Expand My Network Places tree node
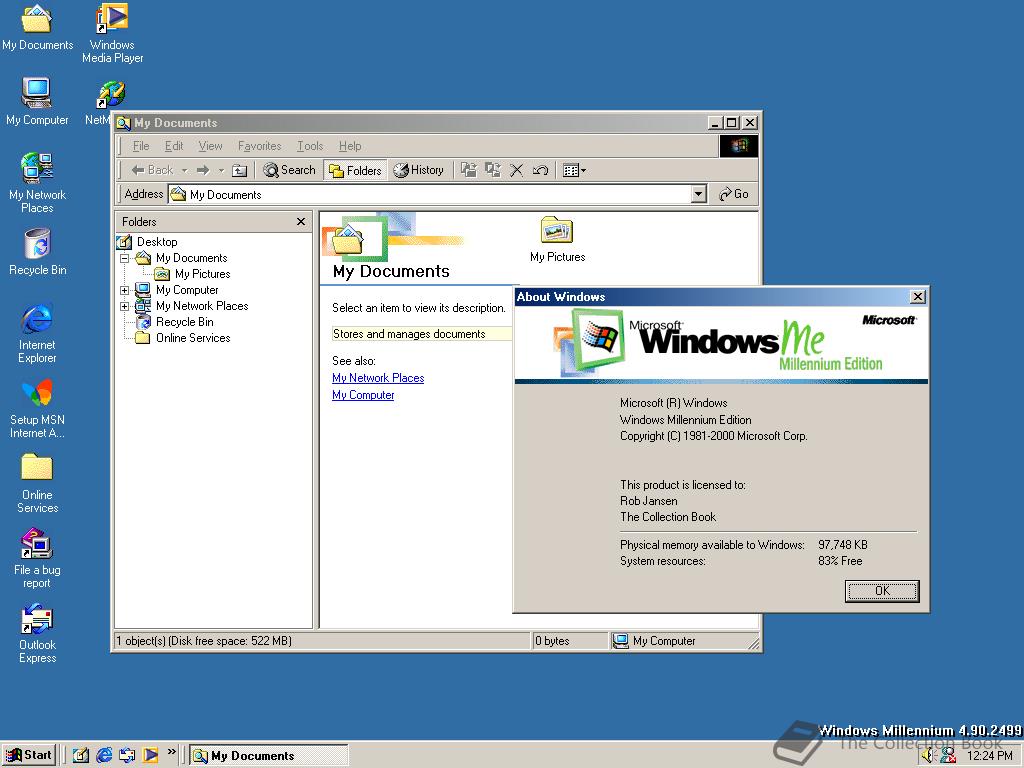Screen dimensions: 1024x768 124,306
